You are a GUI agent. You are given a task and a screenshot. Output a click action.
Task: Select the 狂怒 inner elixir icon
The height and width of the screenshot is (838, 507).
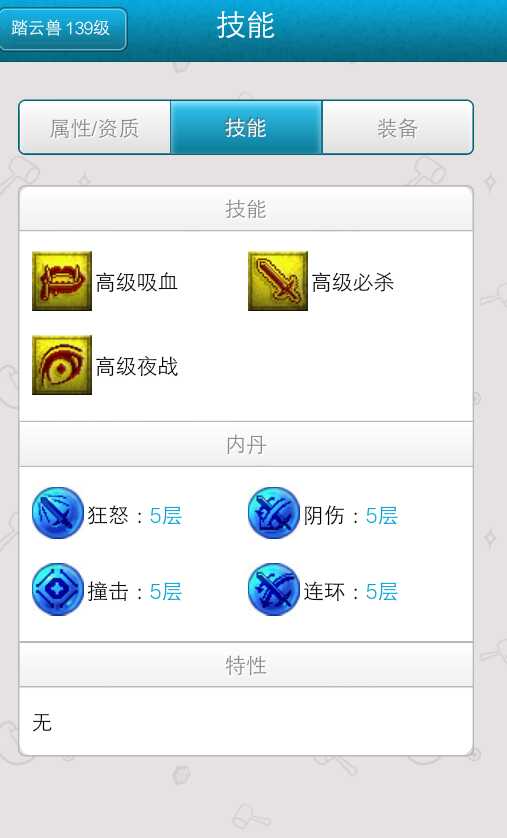coord(58,513)
